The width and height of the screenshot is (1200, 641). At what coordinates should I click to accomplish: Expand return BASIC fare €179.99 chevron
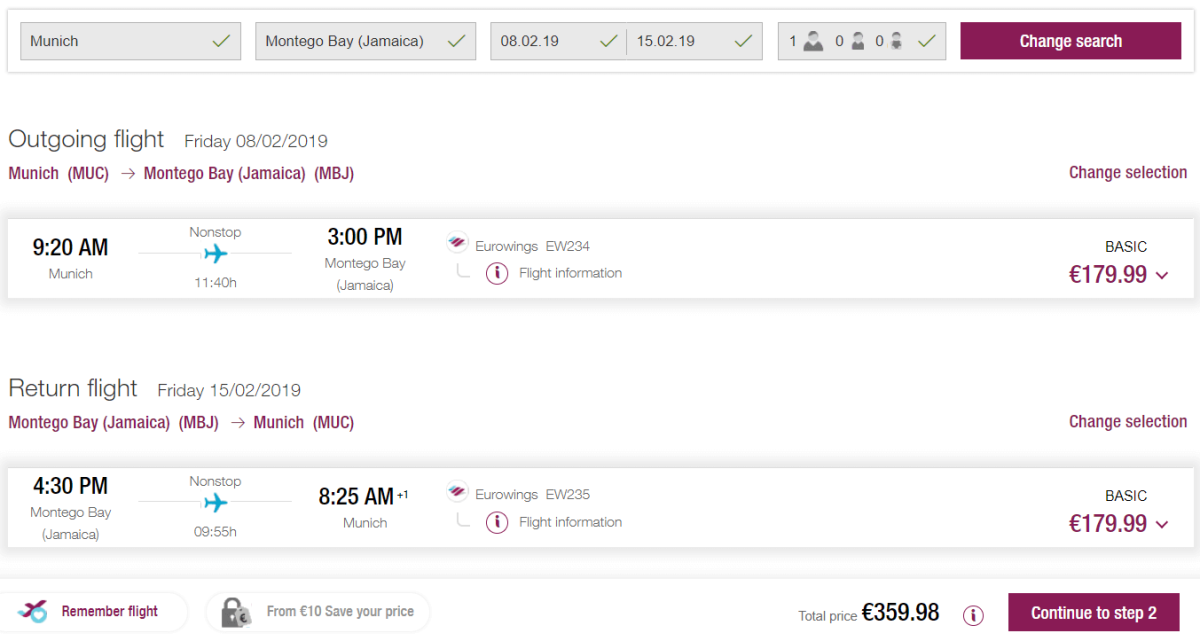click(1161, 525)
